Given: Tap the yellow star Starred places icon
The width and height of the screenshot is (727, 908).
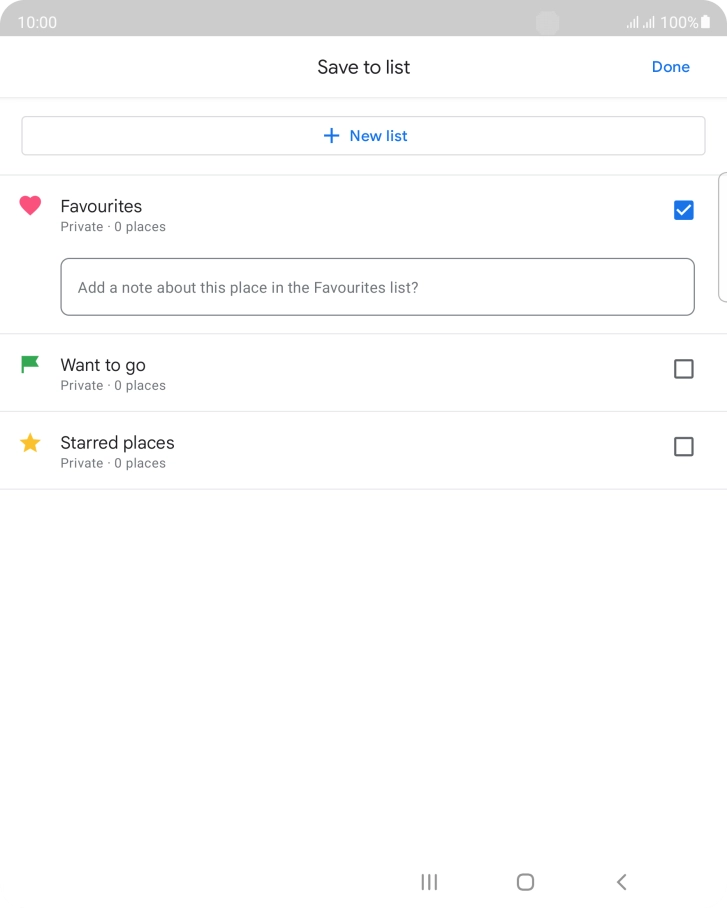Looking at the screenshot, I should point(30,443).
